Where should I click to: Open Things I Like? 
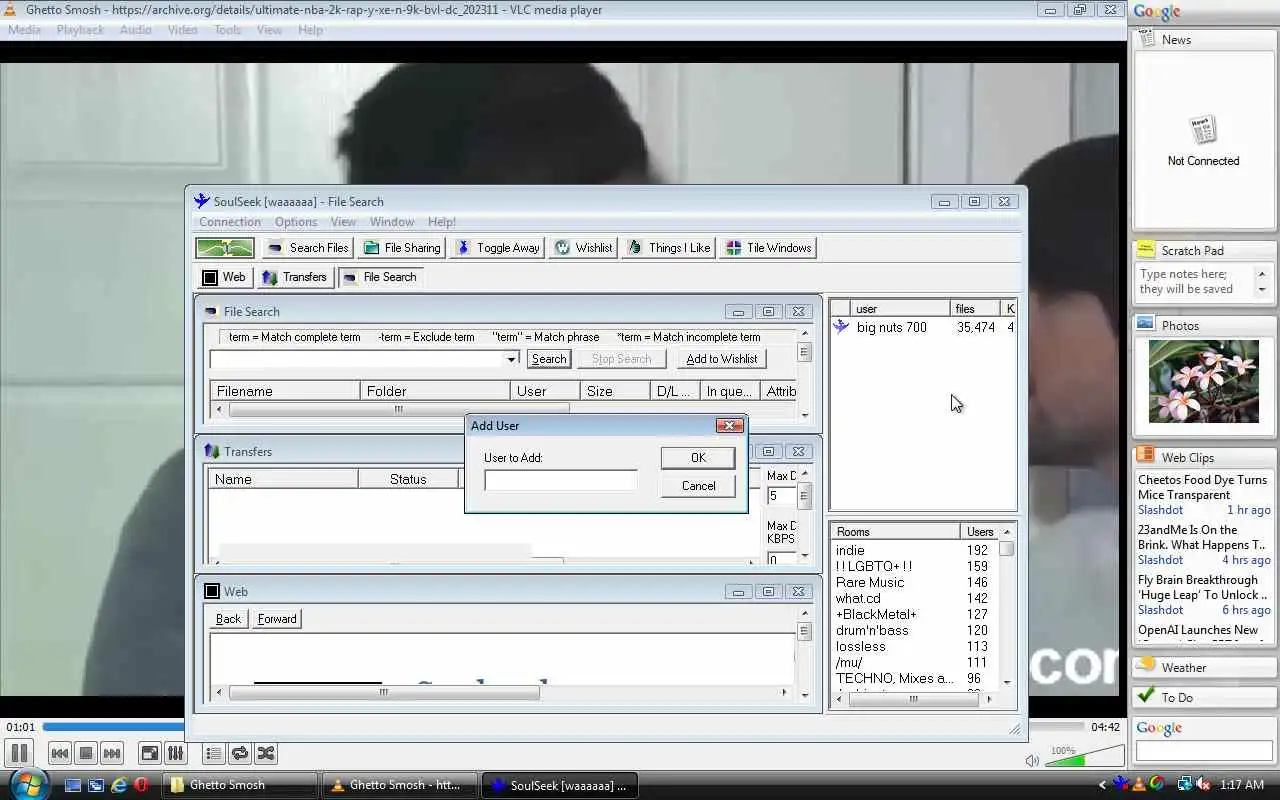667,248
